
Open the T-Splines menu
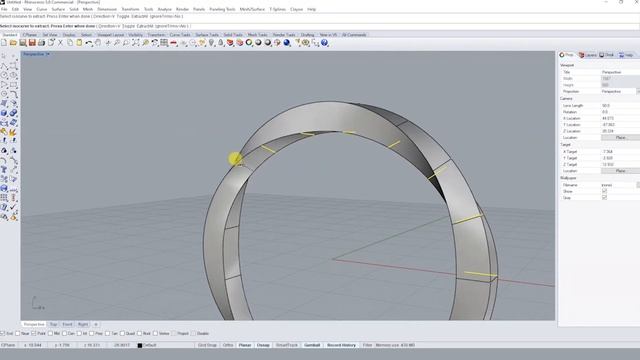277,9
